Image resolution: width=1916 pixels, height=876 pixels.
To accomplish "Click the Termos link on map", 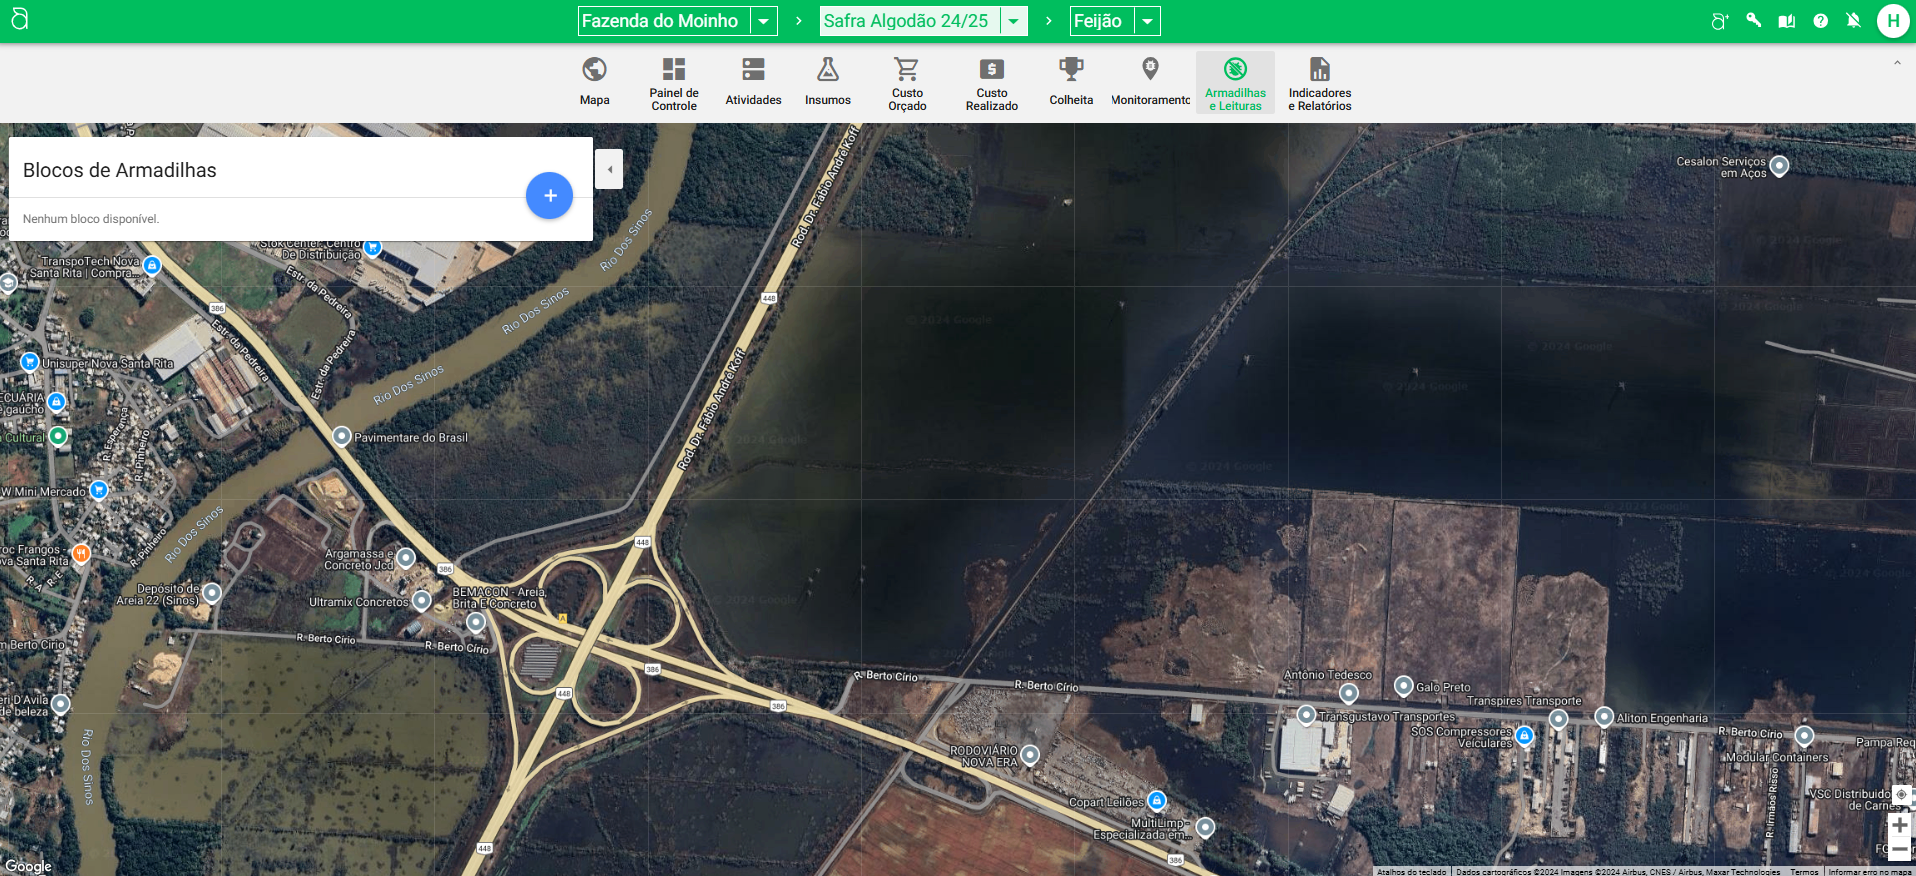I will (x=1804, y=871).
